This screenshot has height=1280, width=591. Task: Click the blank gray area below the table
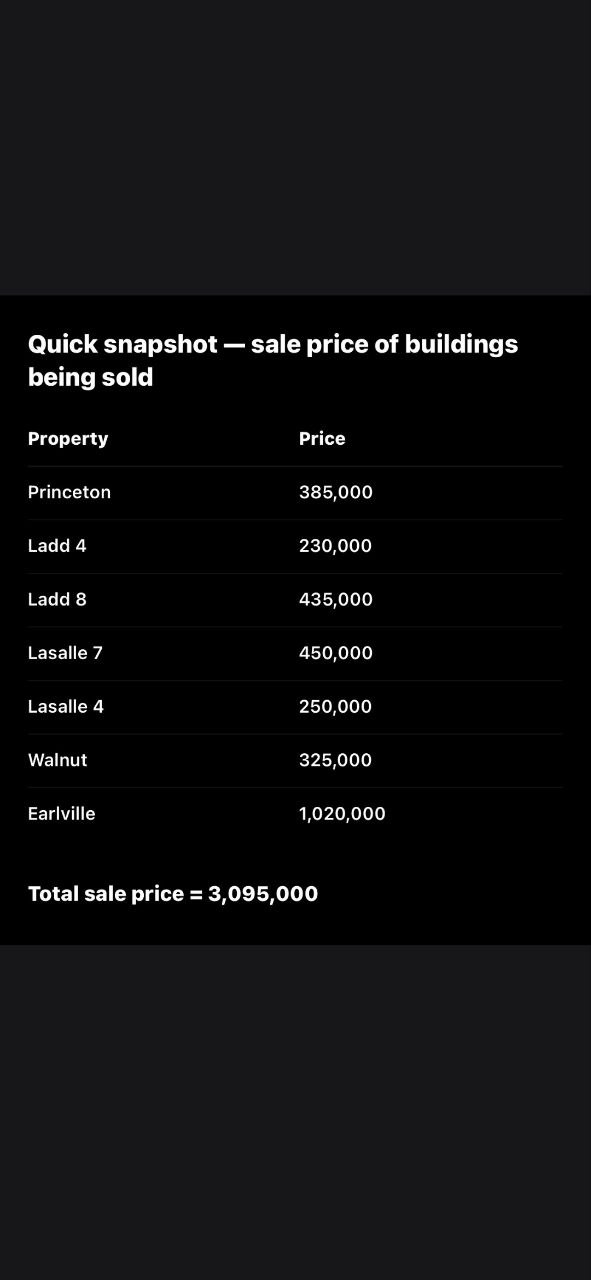[295, 1112]
